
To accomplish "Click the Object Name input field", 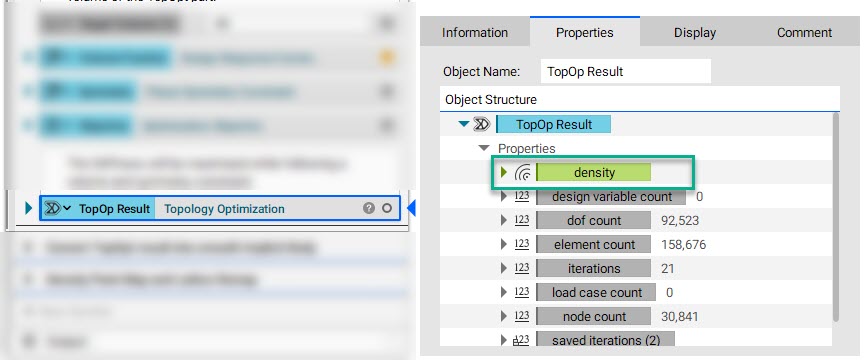I will tap(626, 71).
